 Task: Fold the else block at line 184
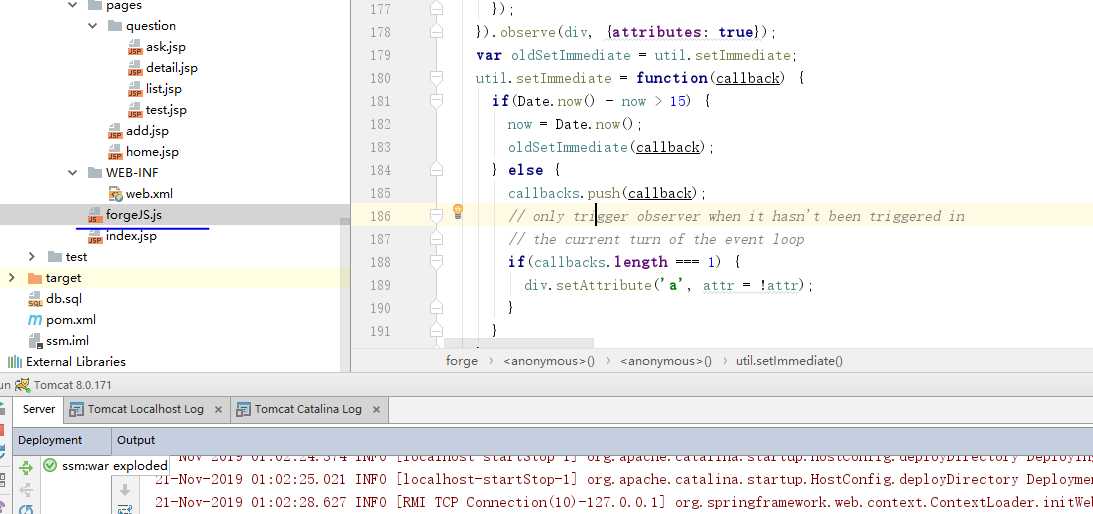click(x=436, y=169)
